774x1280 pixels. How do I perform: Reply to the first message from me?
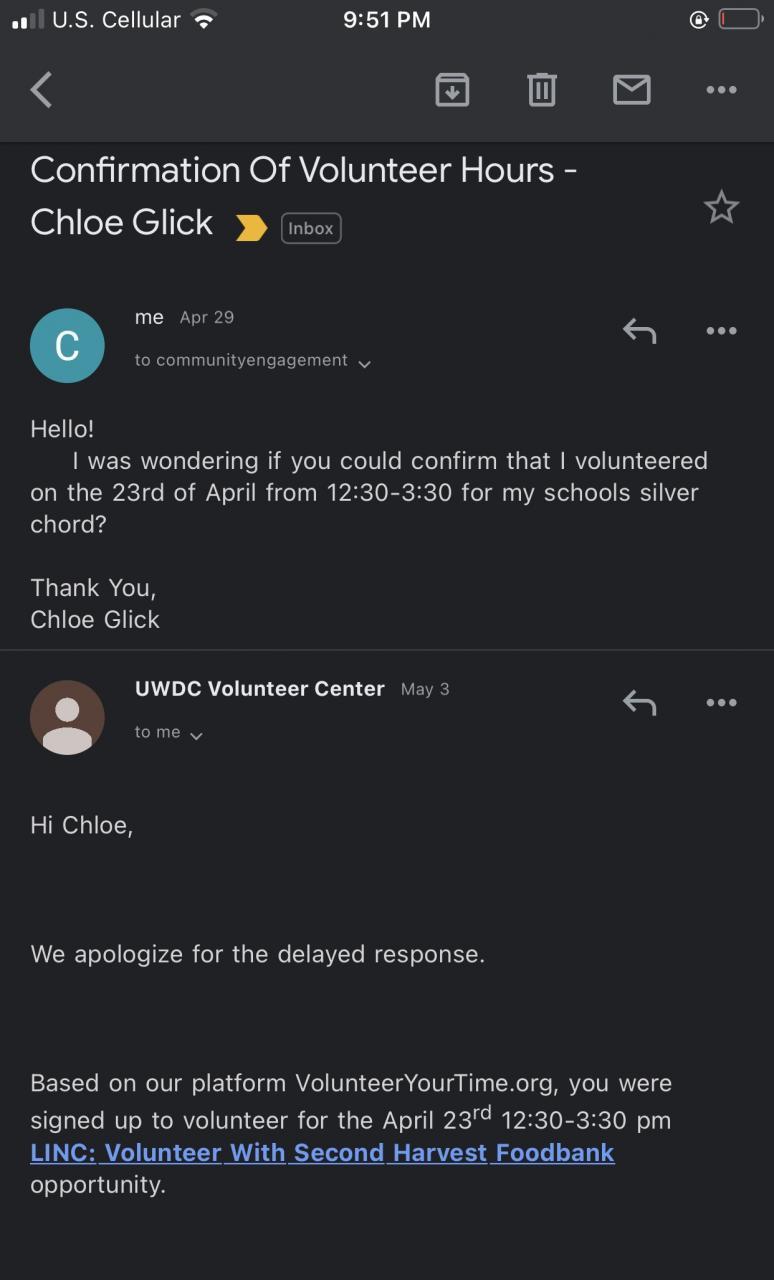pos(639,330)
